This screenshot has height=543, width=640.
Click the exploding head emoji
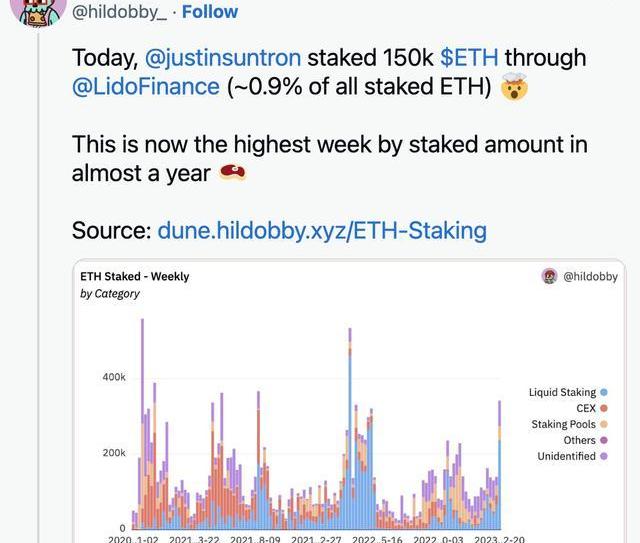[x=513, y=88]
